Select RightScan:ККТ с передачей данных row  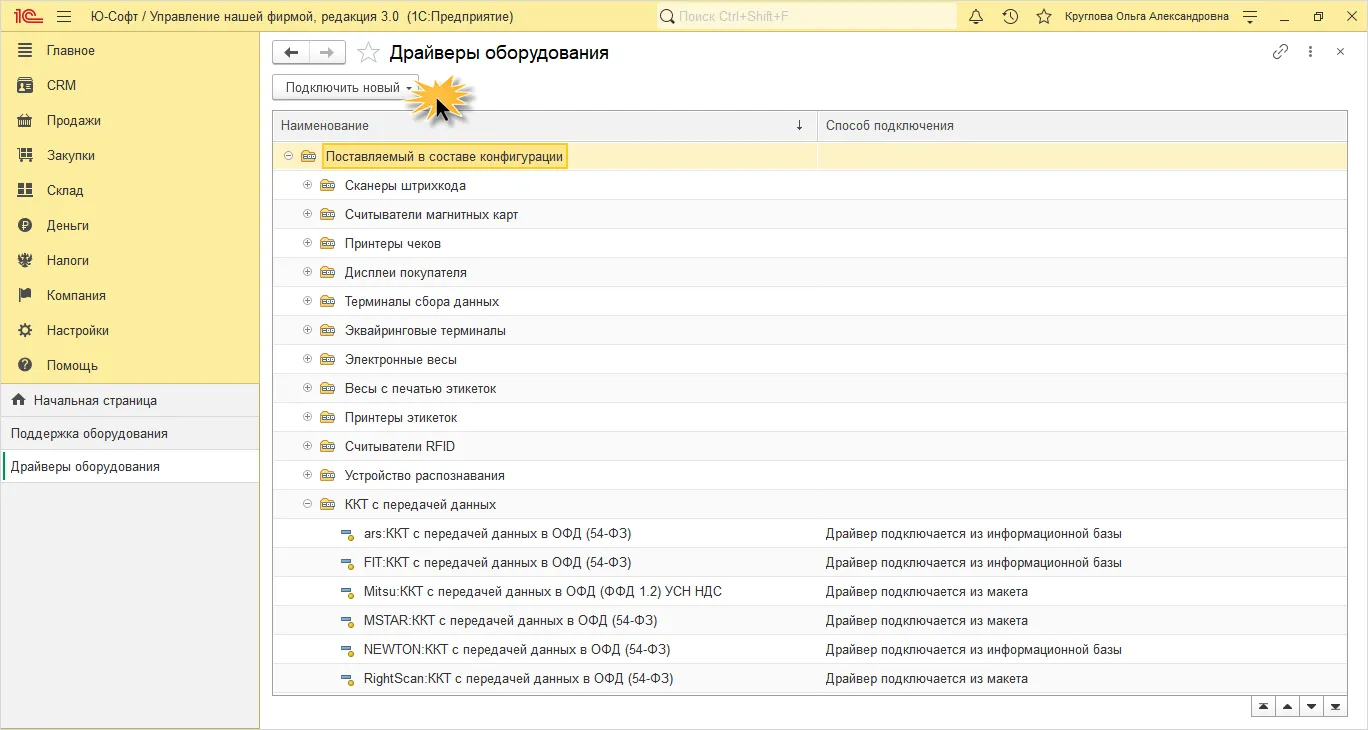(x=810, y=678)
